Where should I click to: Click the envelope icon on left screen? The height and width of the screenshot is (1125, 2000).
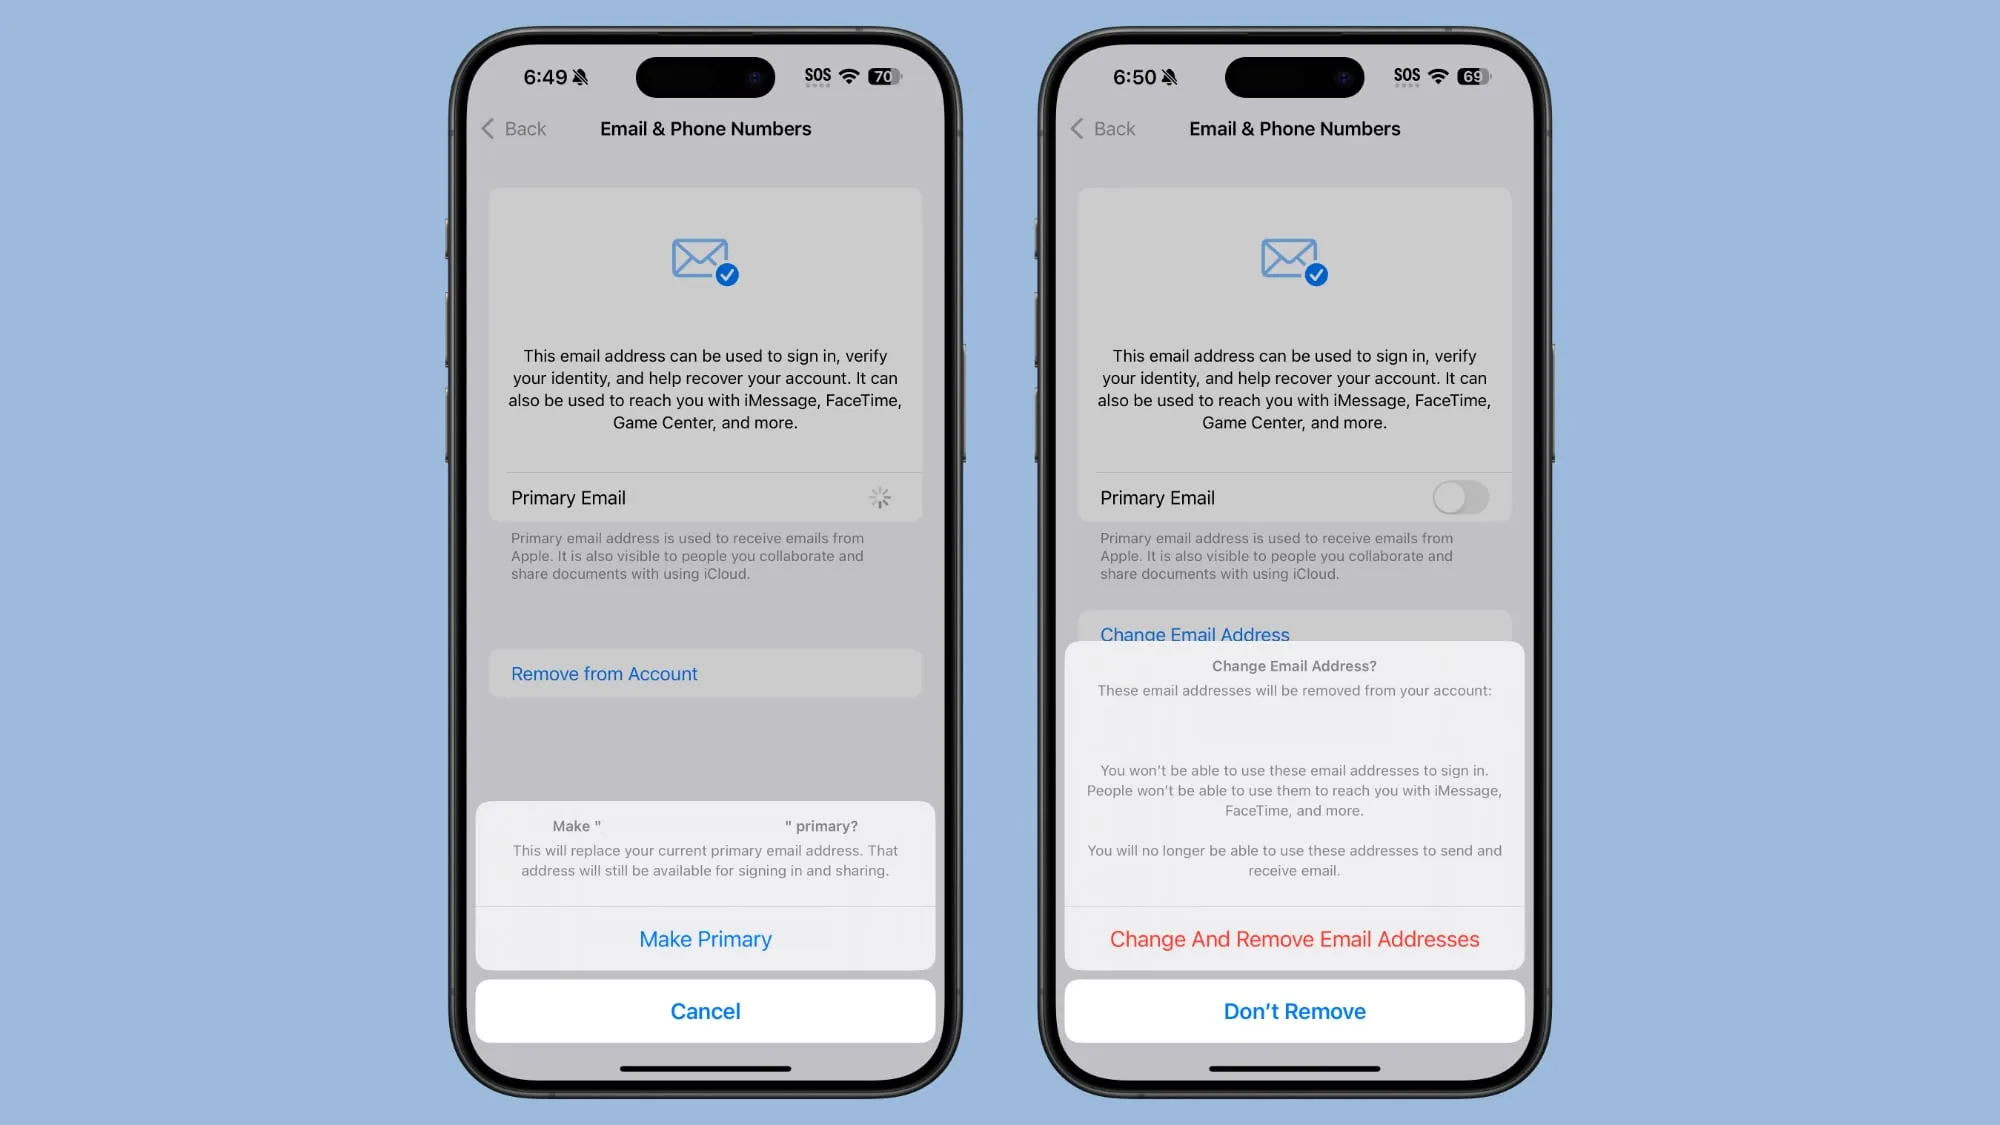701,258
